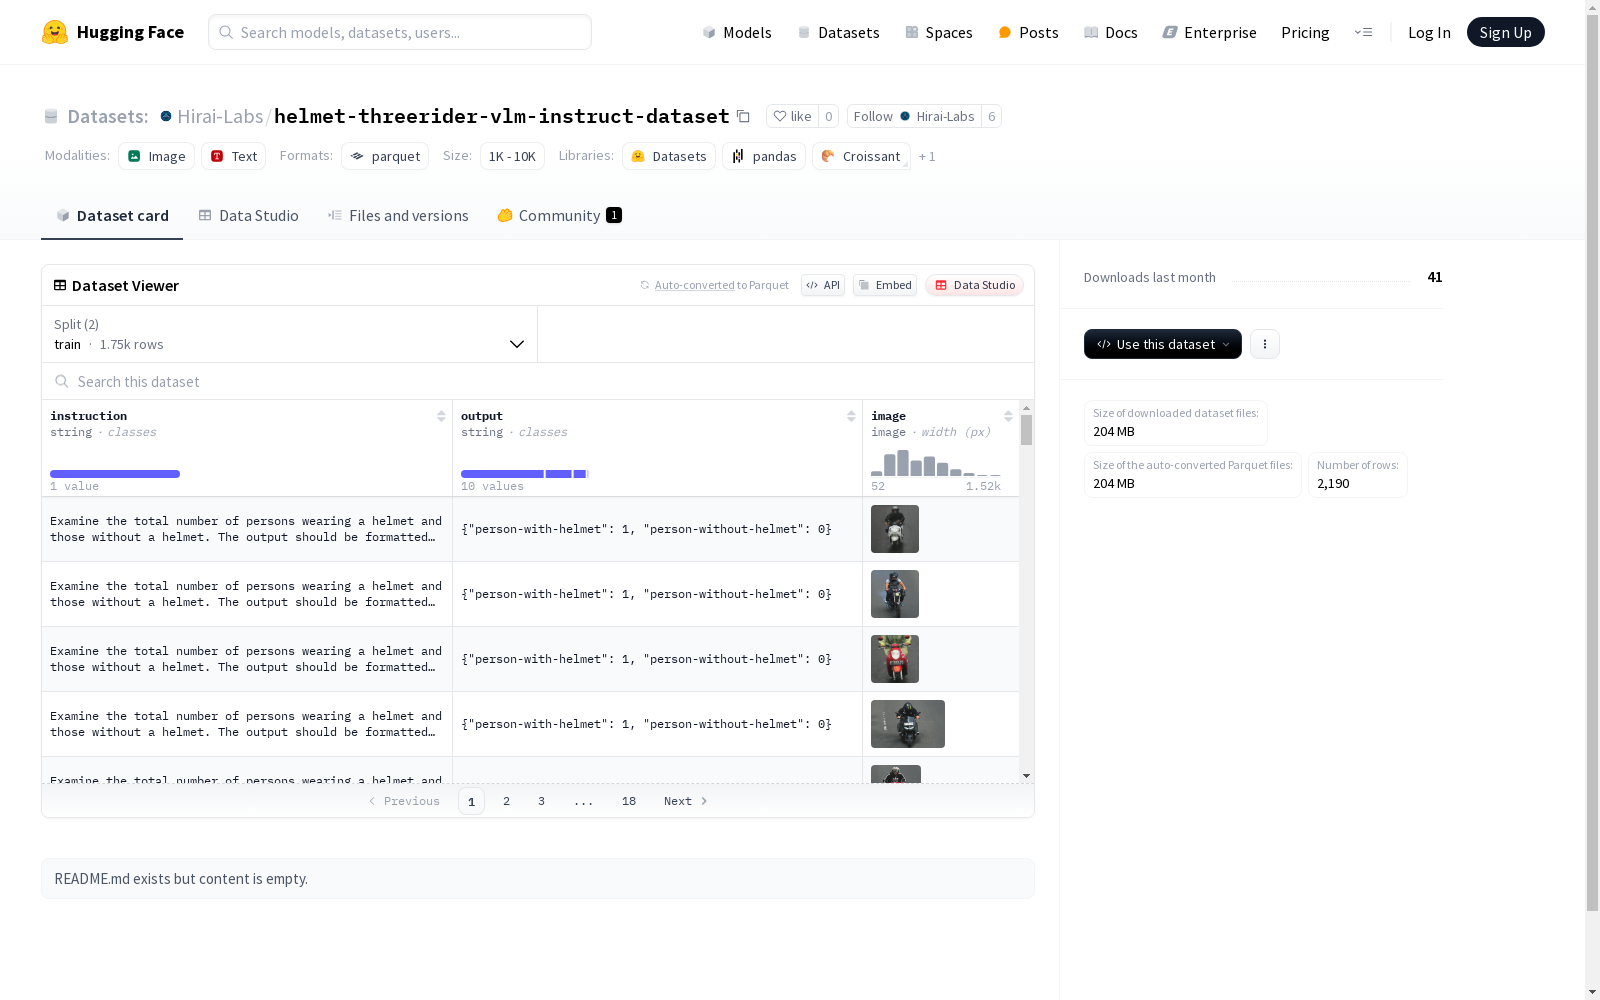Switch to the Dataset card tab
This screenshot has height=1000, width=1600.
pos(112,215)
